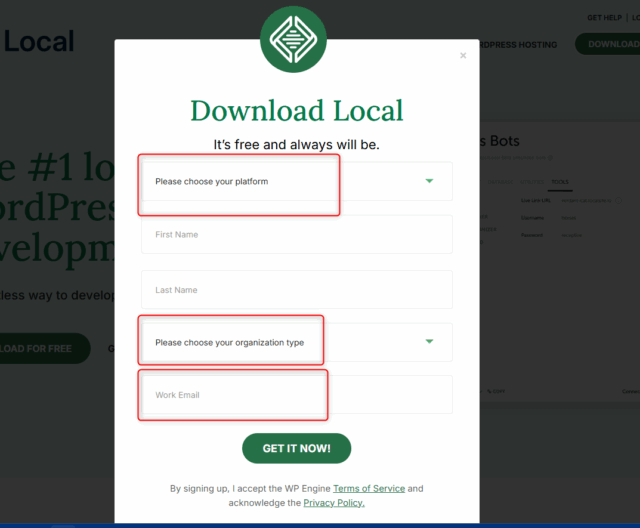The height and width of the screenshot is (528, 640).
Task: Click the platform dropdown's green arrow
Action: (429, 181)
